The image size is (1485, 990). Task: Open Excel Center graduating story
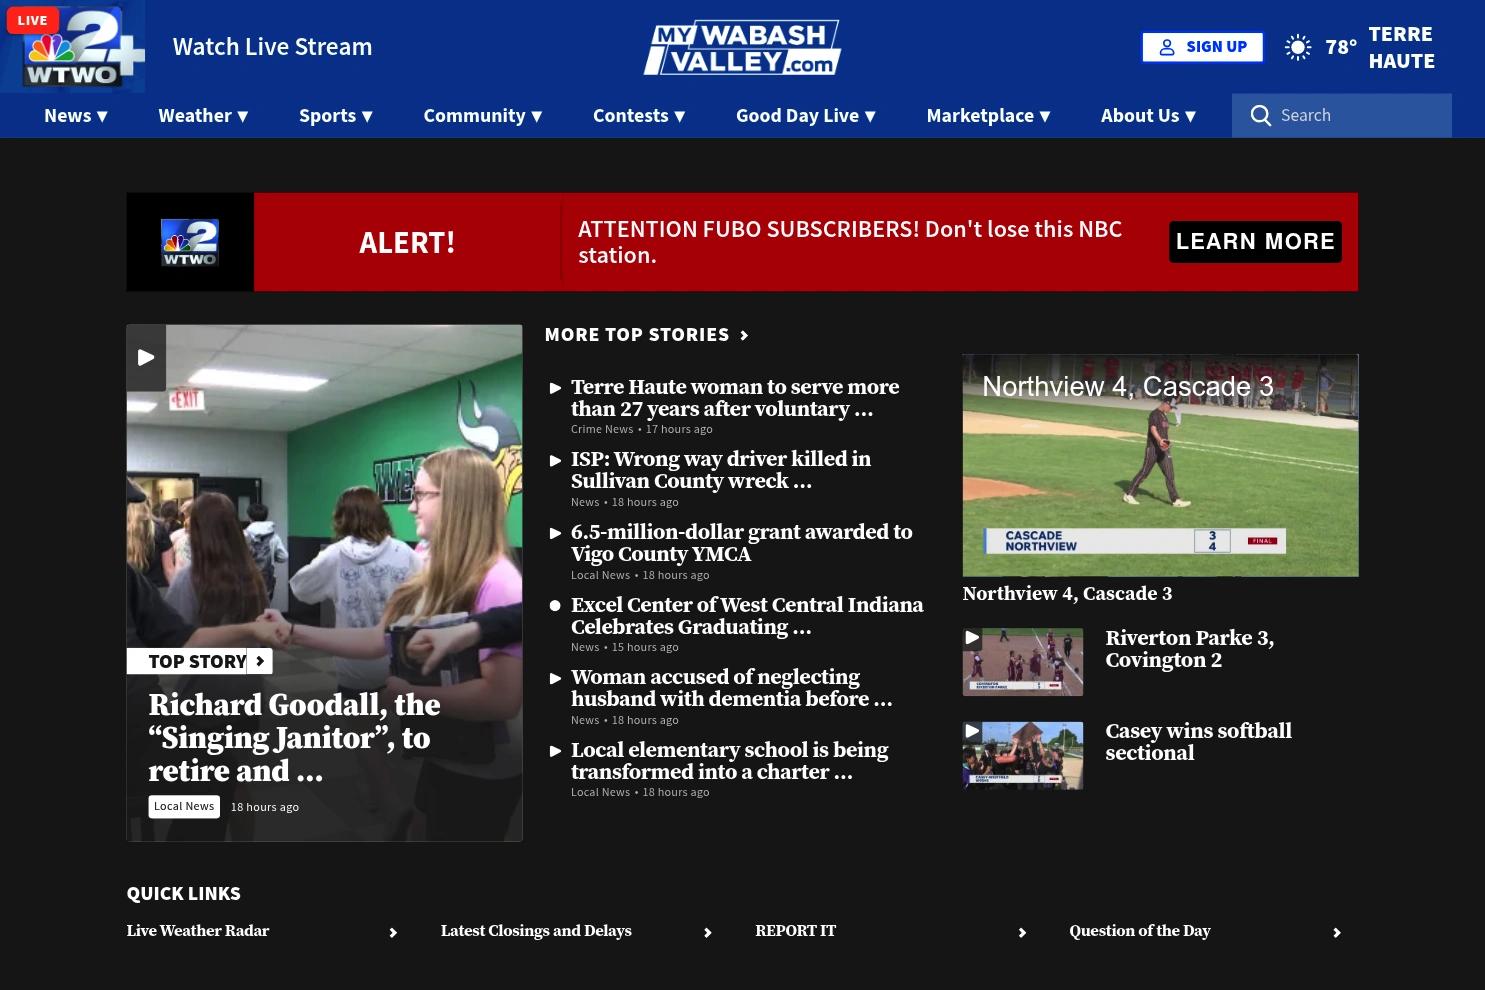747,616
